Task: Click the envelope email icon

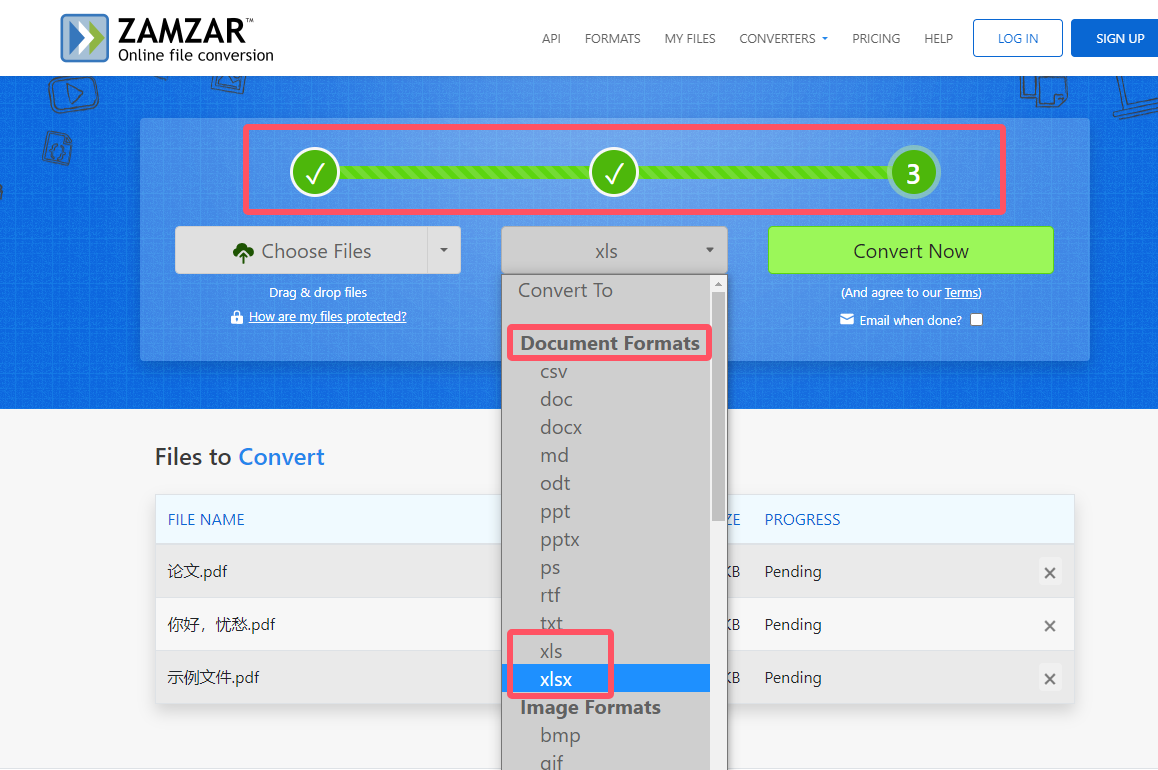Action: pyautogui.click(x=847, y=319)
